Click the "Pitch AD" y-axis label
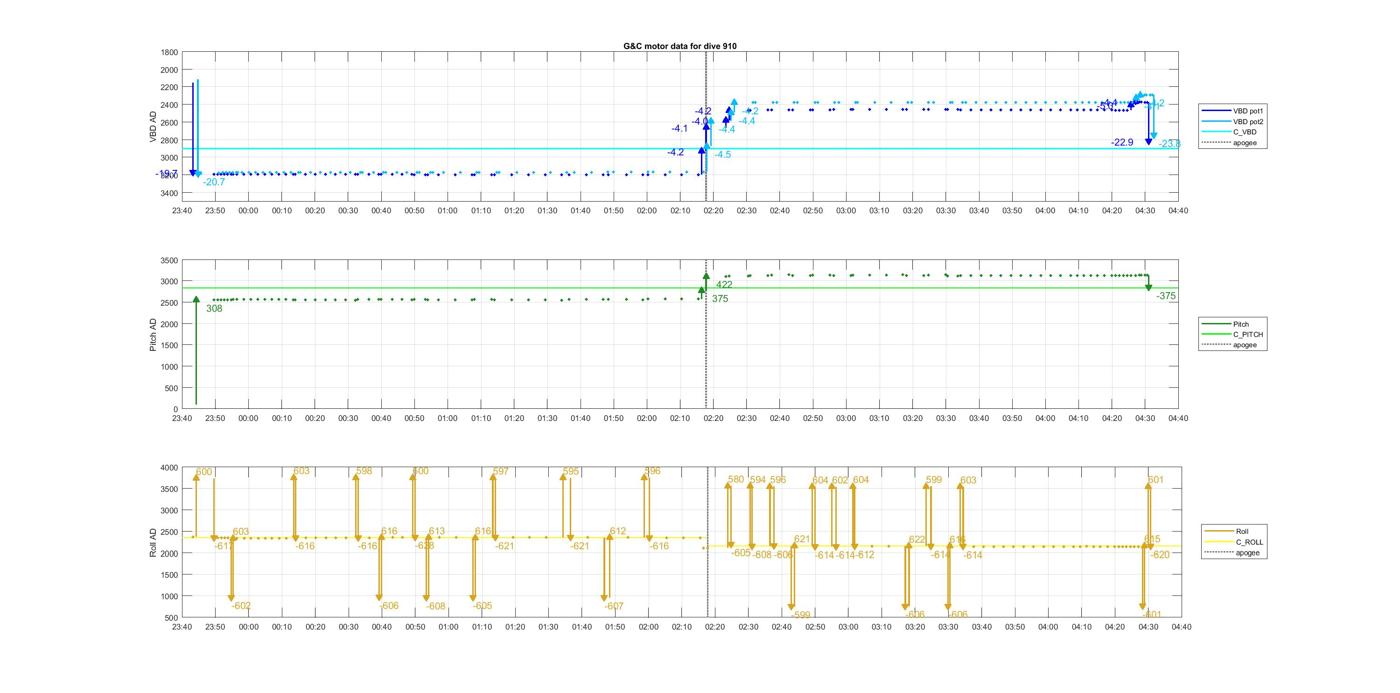This screenshot has width=1400, height=693. coord(154,334)
